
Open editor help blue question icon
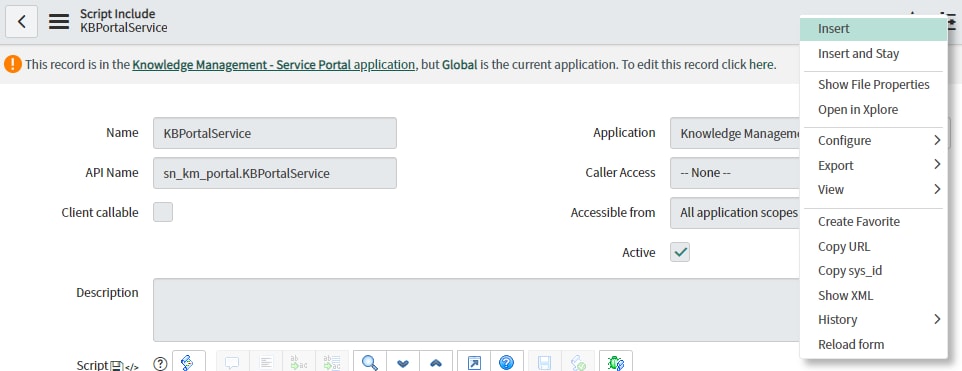[x=507, y=362]
